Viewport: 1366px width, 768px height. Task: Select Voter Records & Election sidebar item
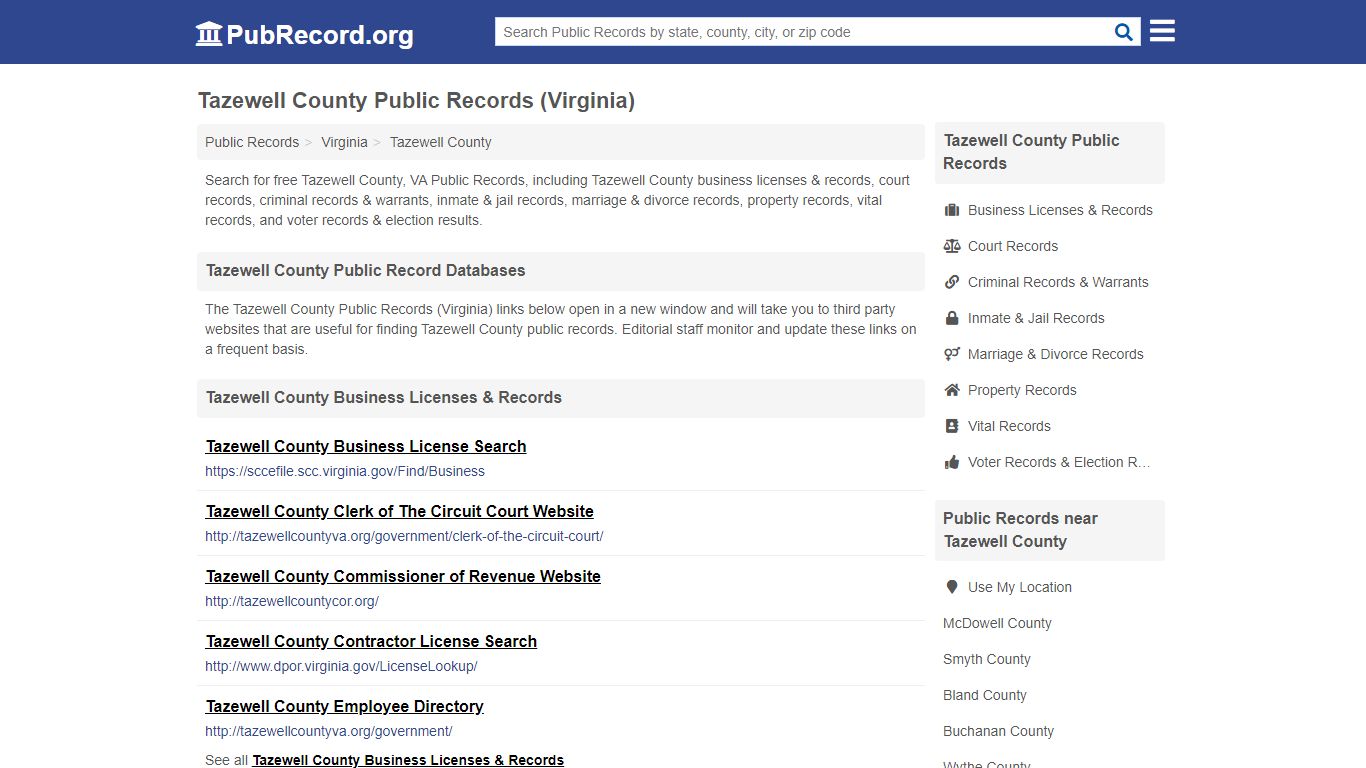click(1059, 462)
